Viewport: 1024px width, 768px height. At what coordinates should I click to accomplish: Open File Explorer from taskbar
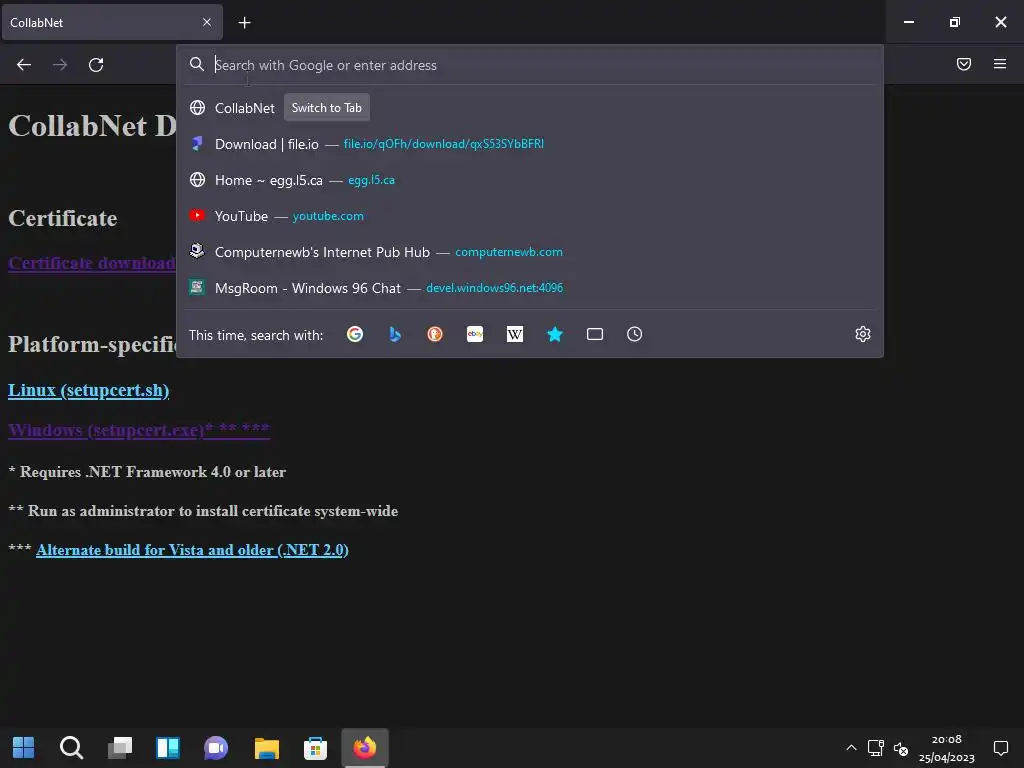pos(266,747)
